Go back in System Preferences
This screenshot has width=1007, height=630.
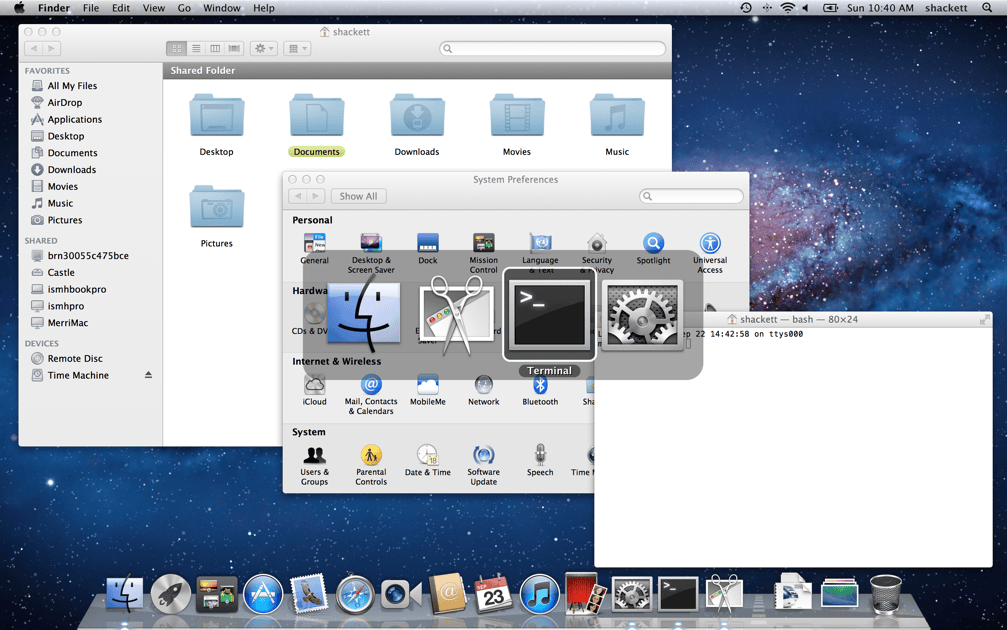coord(298,196)
